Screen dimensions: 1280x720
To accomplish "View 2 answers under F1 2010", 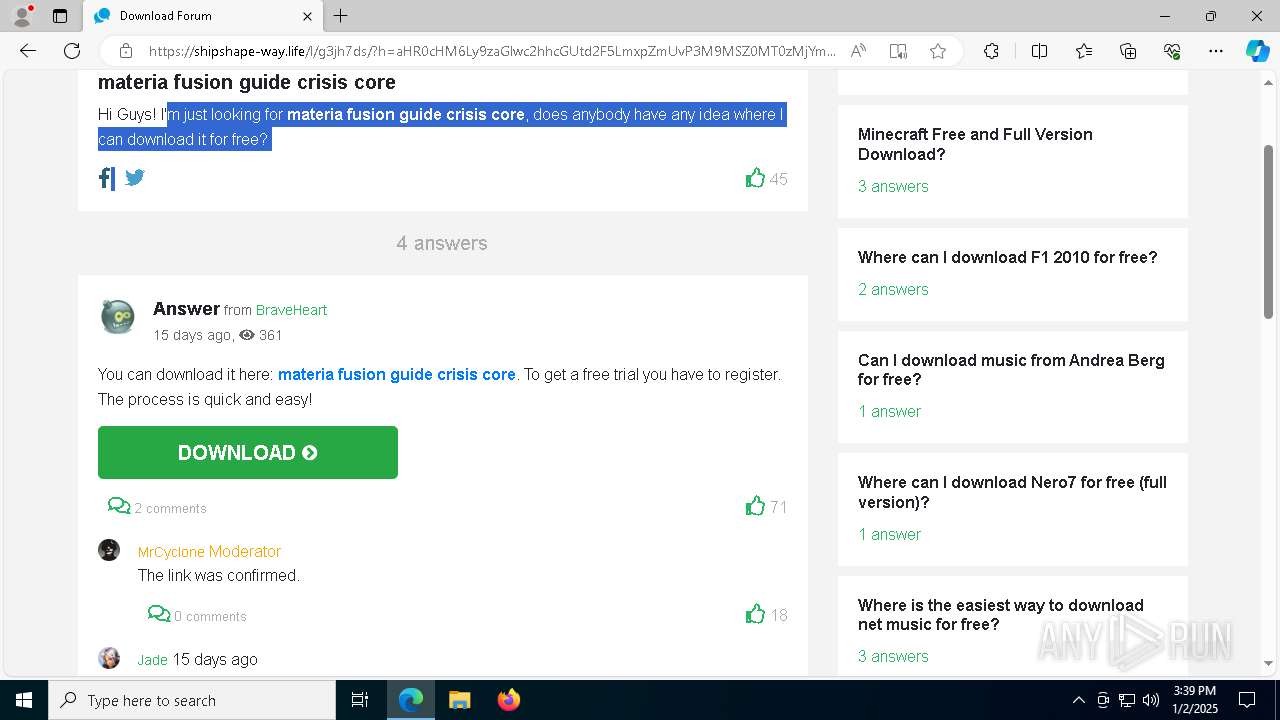I will (x=893, y=289).
